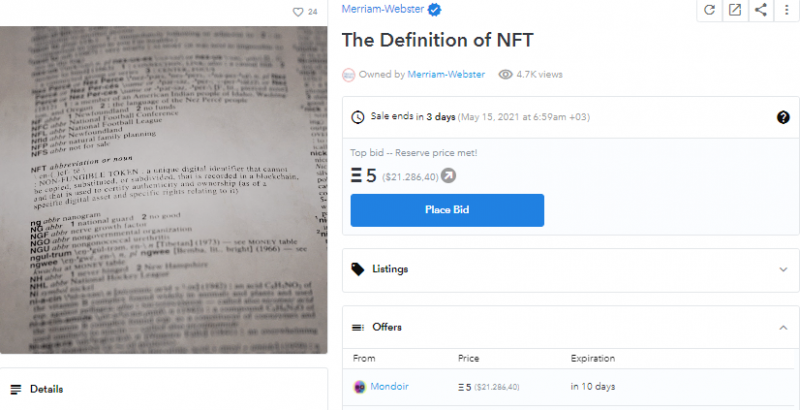Click the owner avatar icon
Screen dimensions: 800x410
pyautogui.click(x=349, y=74)
